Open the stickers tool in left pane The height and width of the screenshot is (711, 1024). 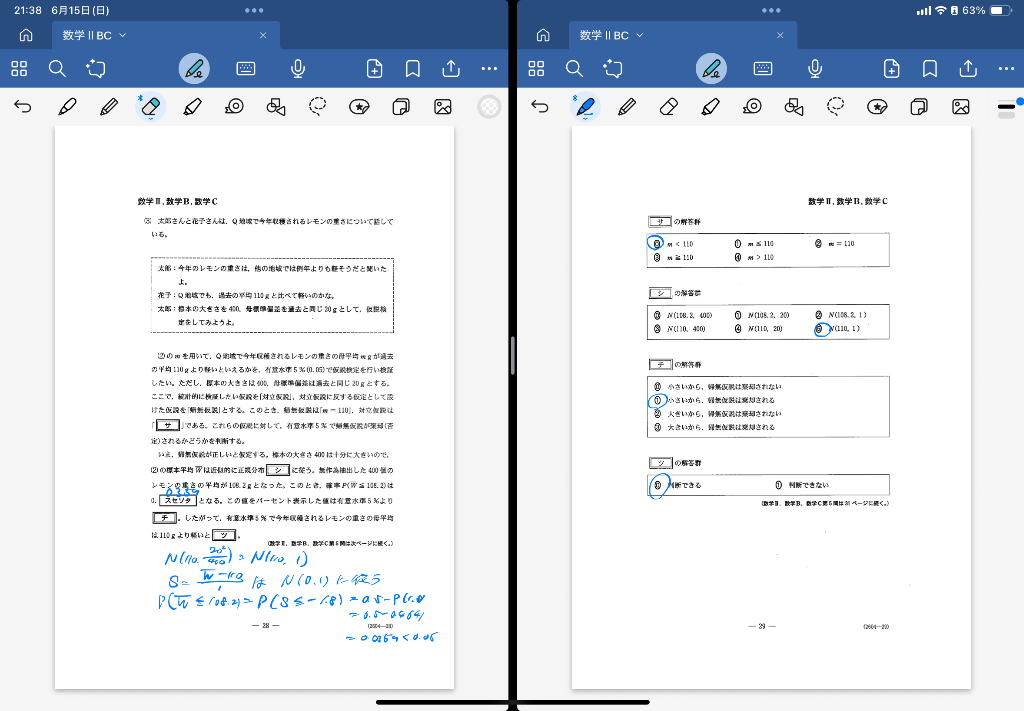pyautogui.click(x=360, y=106)
